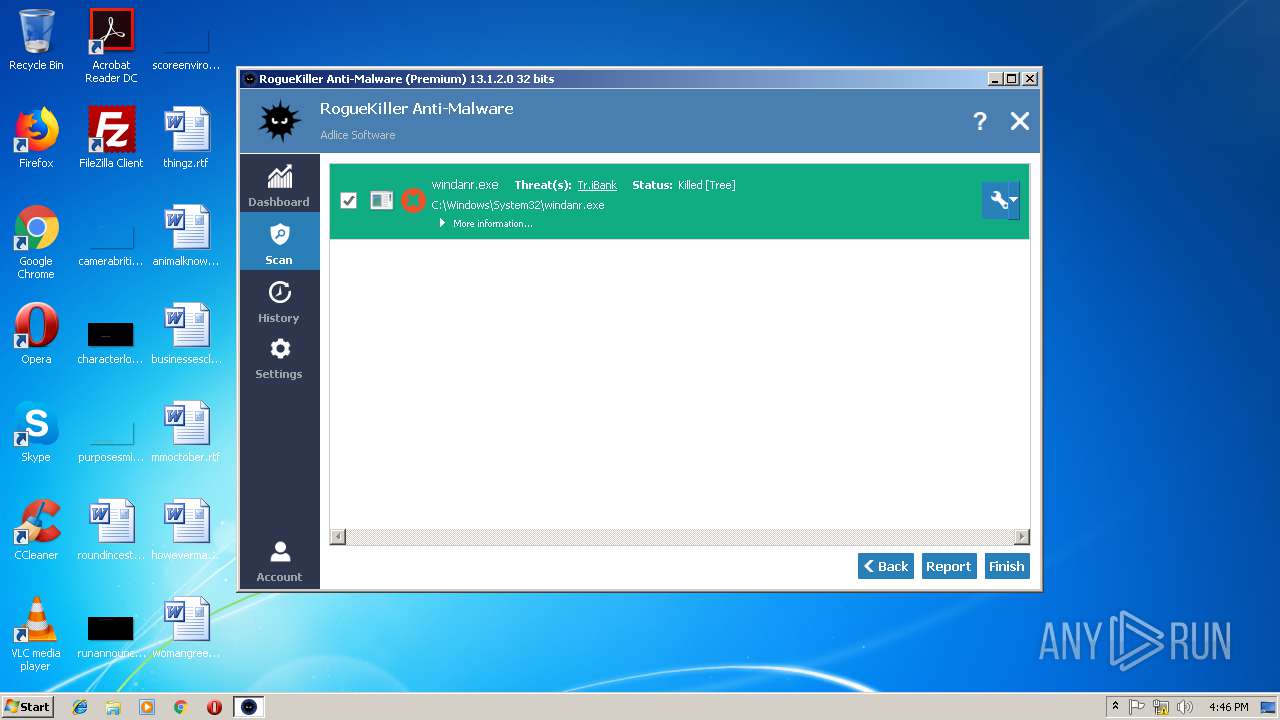Click the right arrow of horizontal scrollbar
1280x720 pixels.
[1021, 537]
